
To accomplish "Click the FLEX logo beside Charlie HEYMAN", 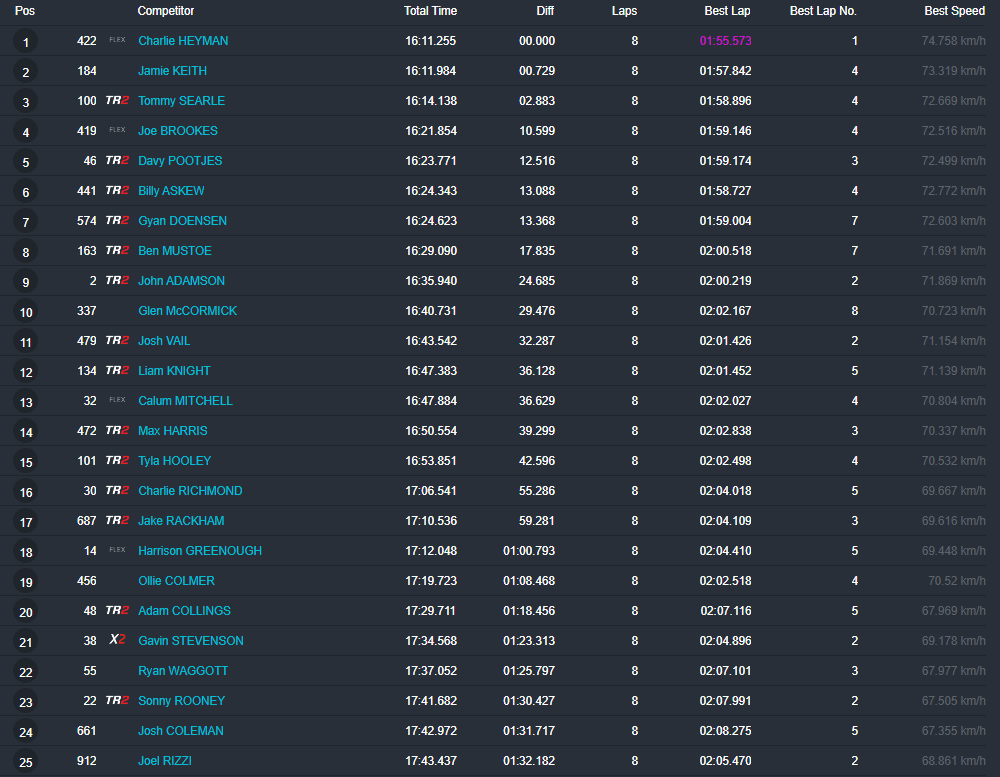I will (117, 41).
